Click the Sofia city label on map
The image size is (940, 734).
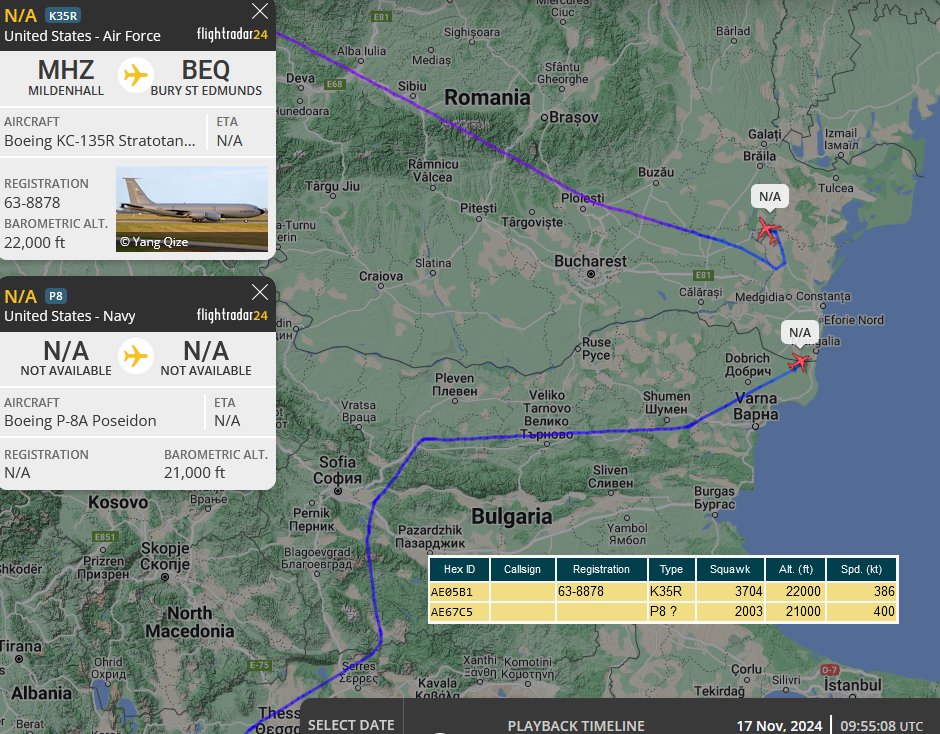coord(338,470)
